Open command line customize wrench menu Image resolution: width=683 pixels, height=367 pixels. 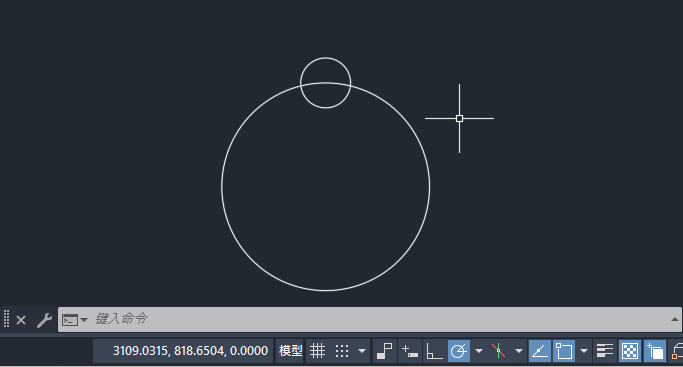[x=44, y=320]
